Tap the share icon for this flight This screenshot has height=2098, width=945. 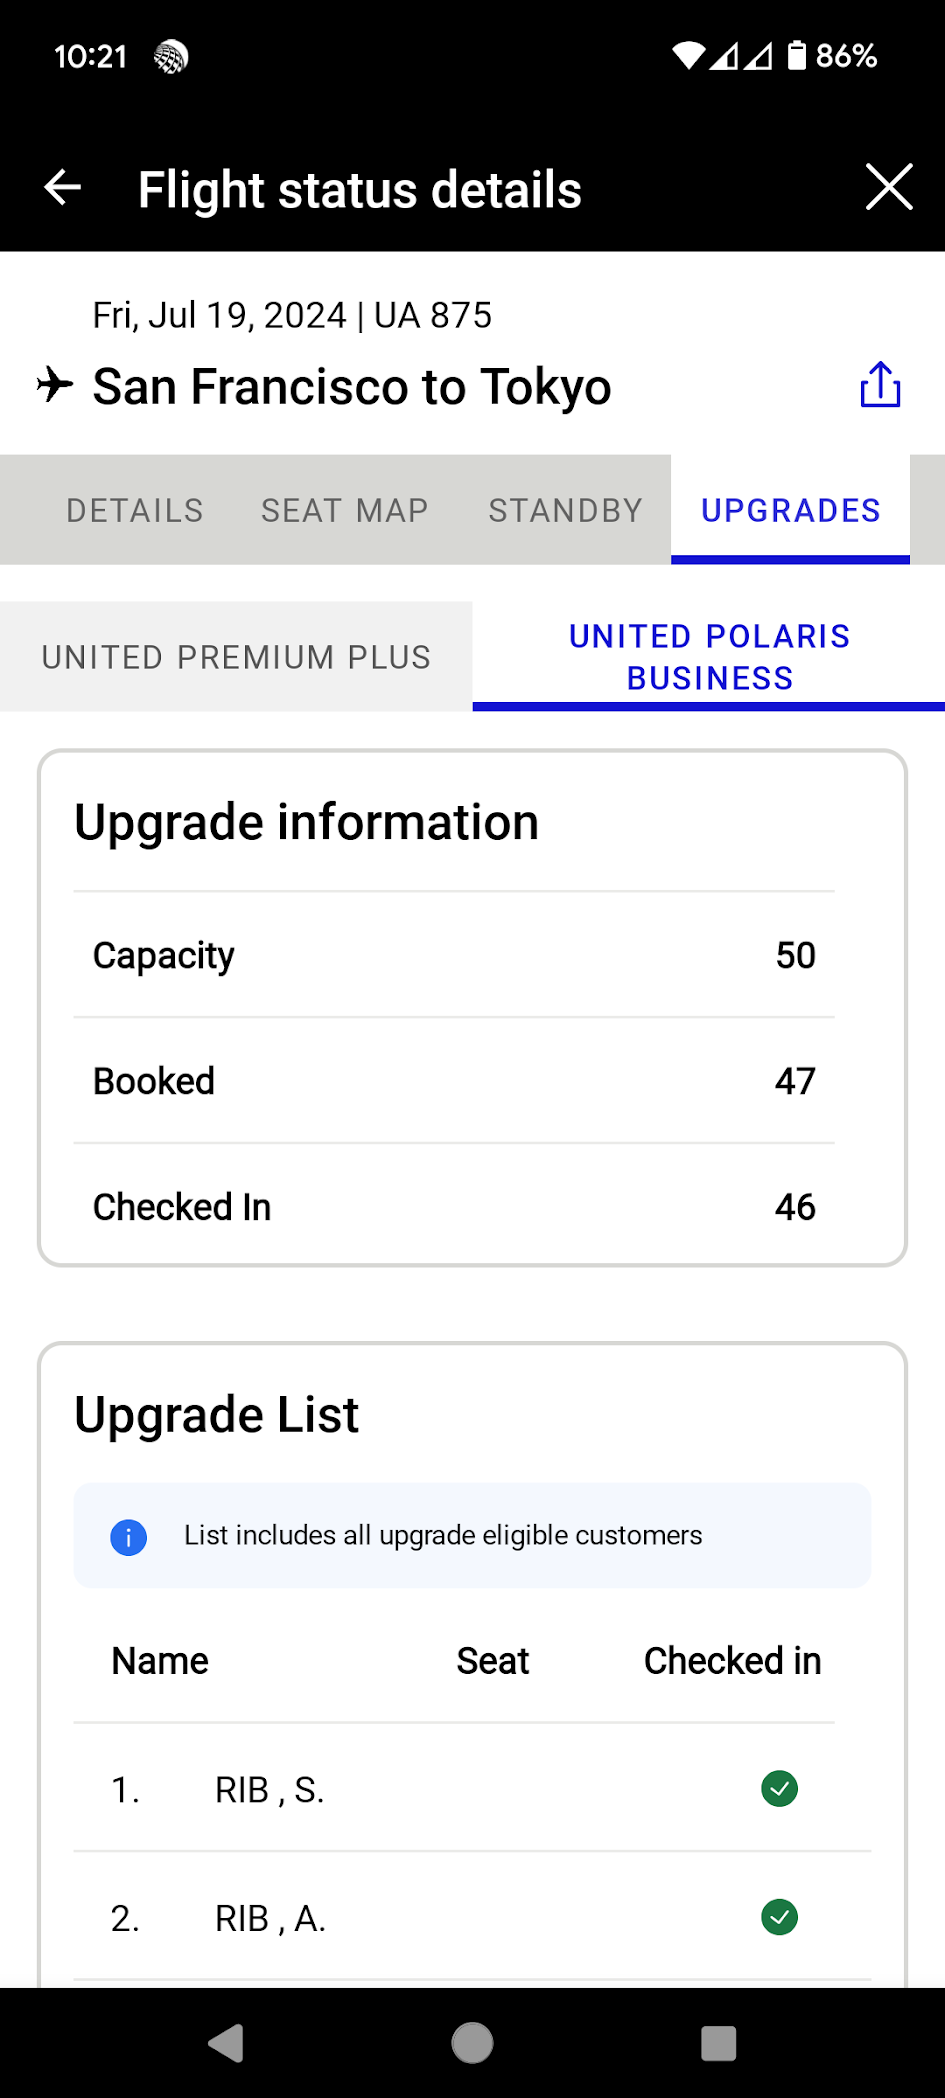880,385
